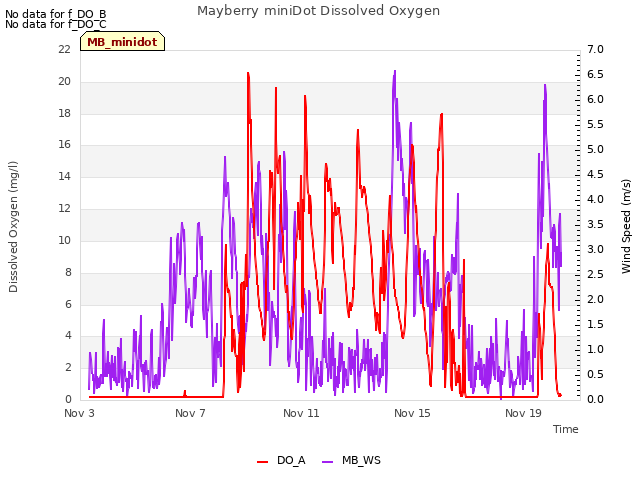This screenshot has height=480, width=640.
Task: Click the Nov 3 x-axis label
Action: (x=79, y=413)
